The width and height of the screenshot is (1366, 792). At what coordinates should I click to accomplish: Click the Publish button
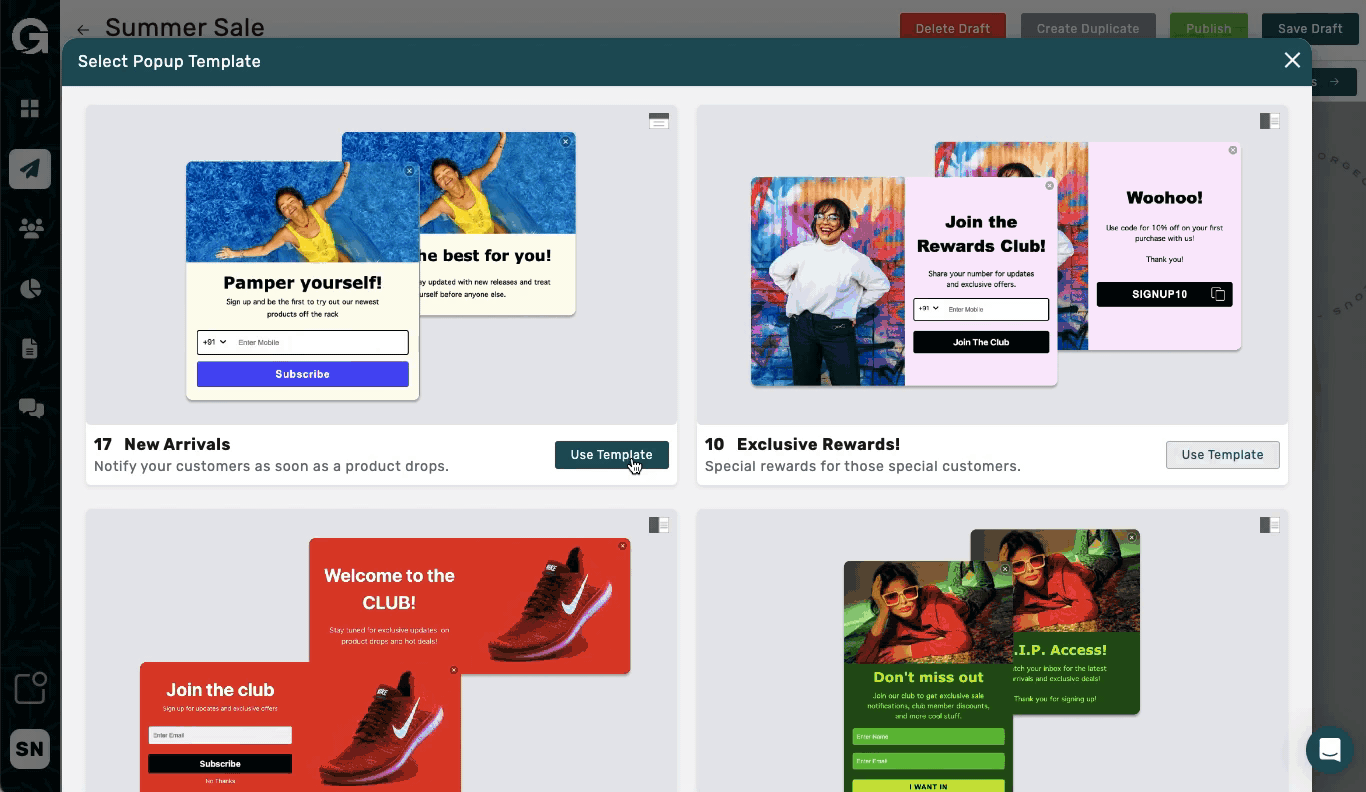pyautogui.click(x=1208, y=28)
